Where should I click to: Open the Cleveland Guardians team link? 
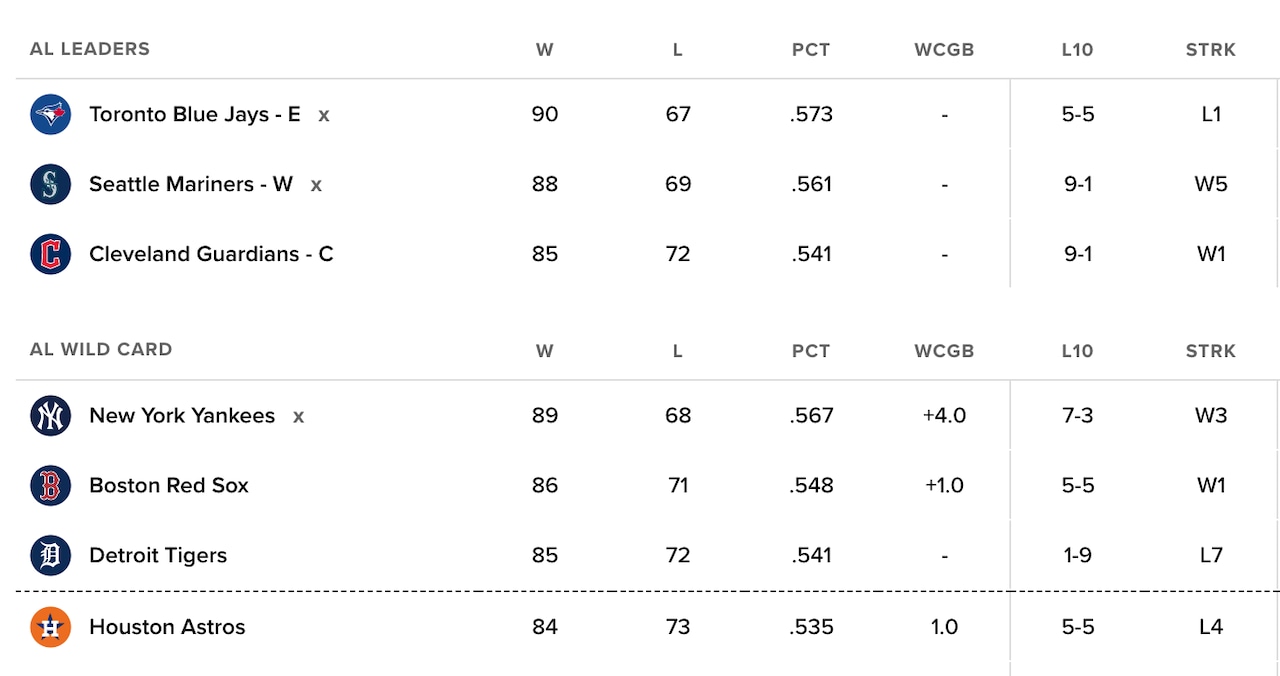click(x=210, y=254)
